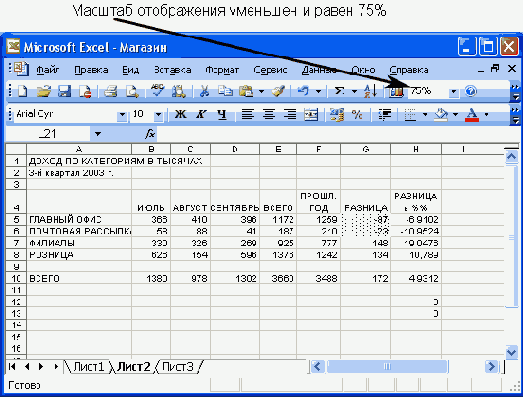Toggle Italic К formatting
This screenshot has width=523, height=397.
201,114
